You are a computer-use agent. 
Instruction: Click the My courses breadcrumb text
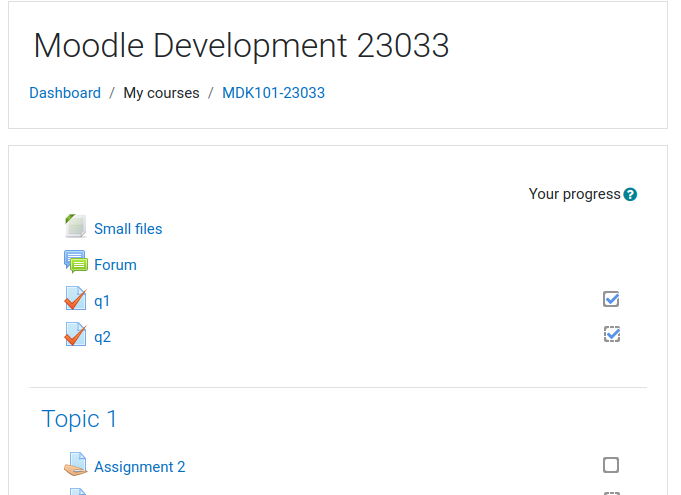click(x=161, y=93)
